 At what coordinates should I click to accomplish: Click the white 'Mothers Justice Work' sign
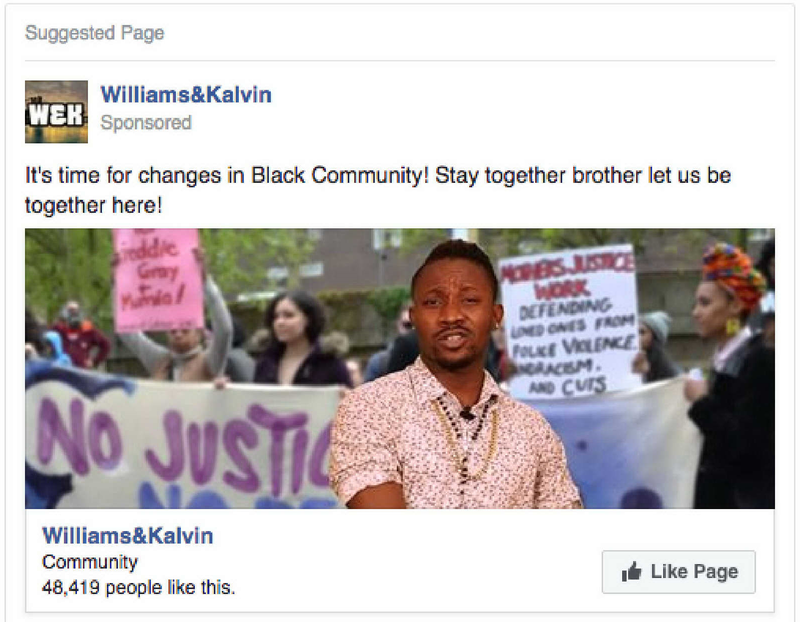pos(569,321)
